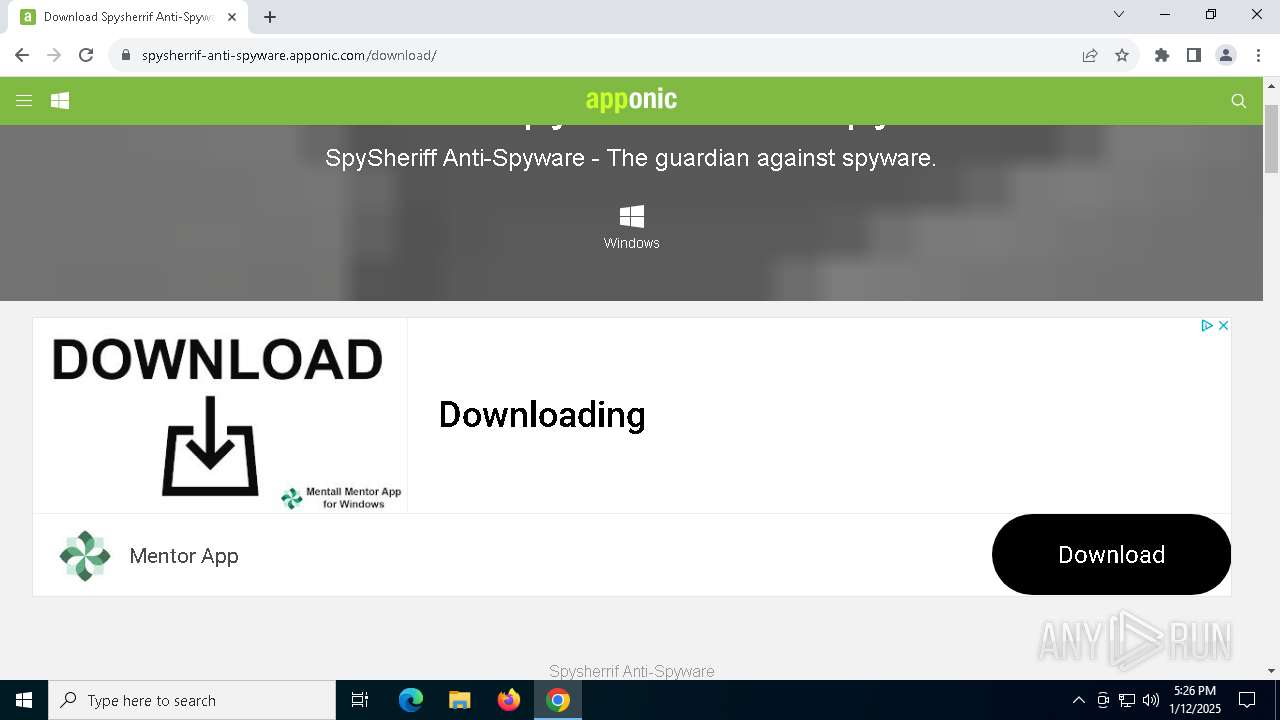
Task: Expand the tab search dropdown
Action: 1119,14
